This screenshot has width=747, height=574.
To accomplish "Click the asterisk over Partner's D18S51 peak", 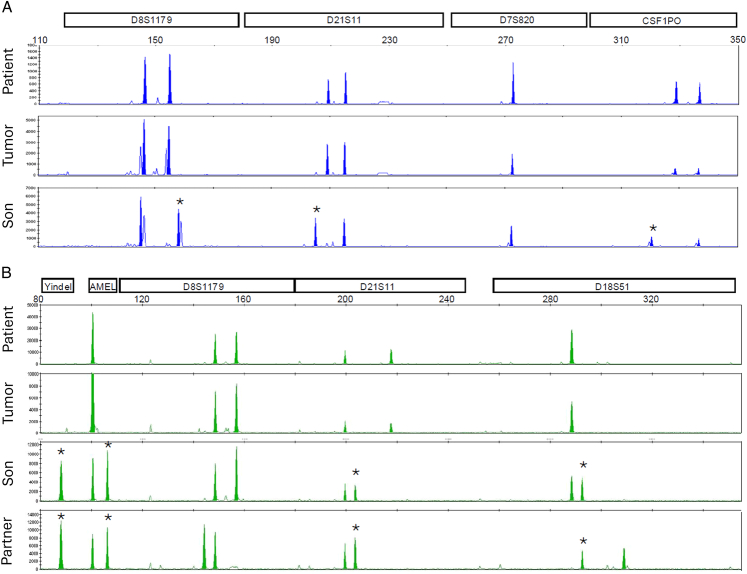I will (x=583, y=542).
